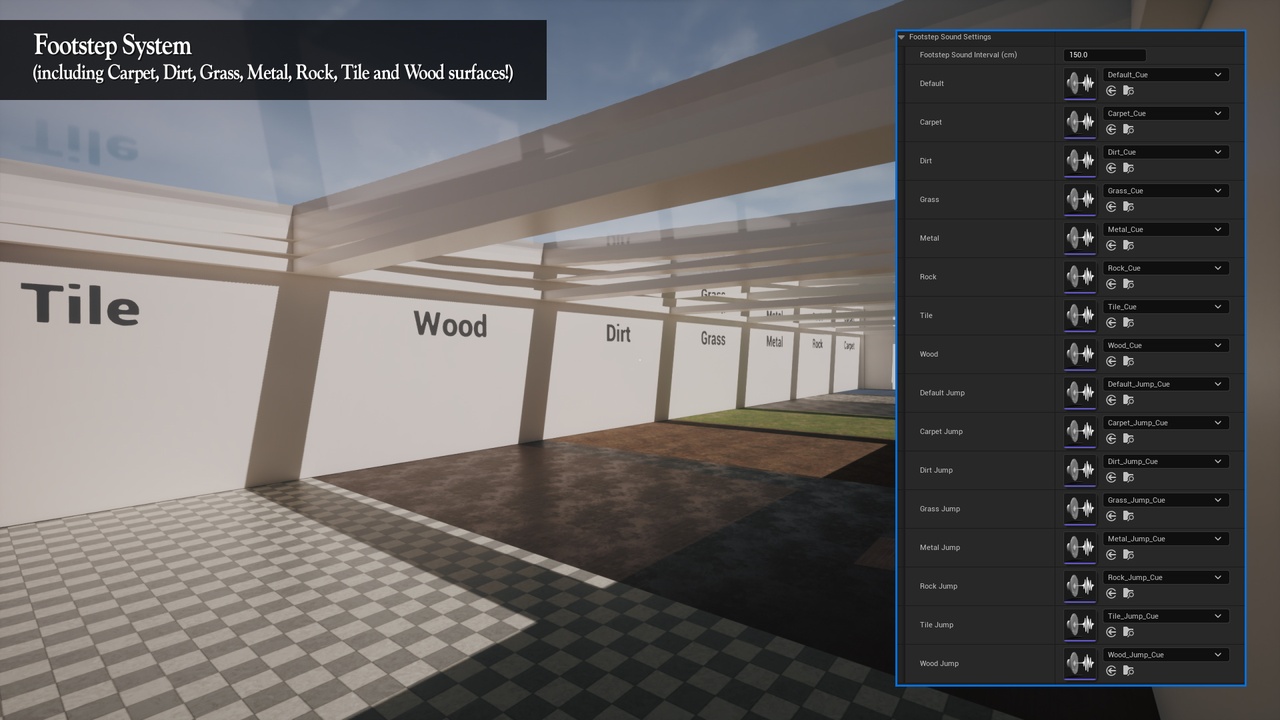Click the Dirt Jump sound cue thumbnail
This screenshot has height=720, width=1280.
[1079, 470]
